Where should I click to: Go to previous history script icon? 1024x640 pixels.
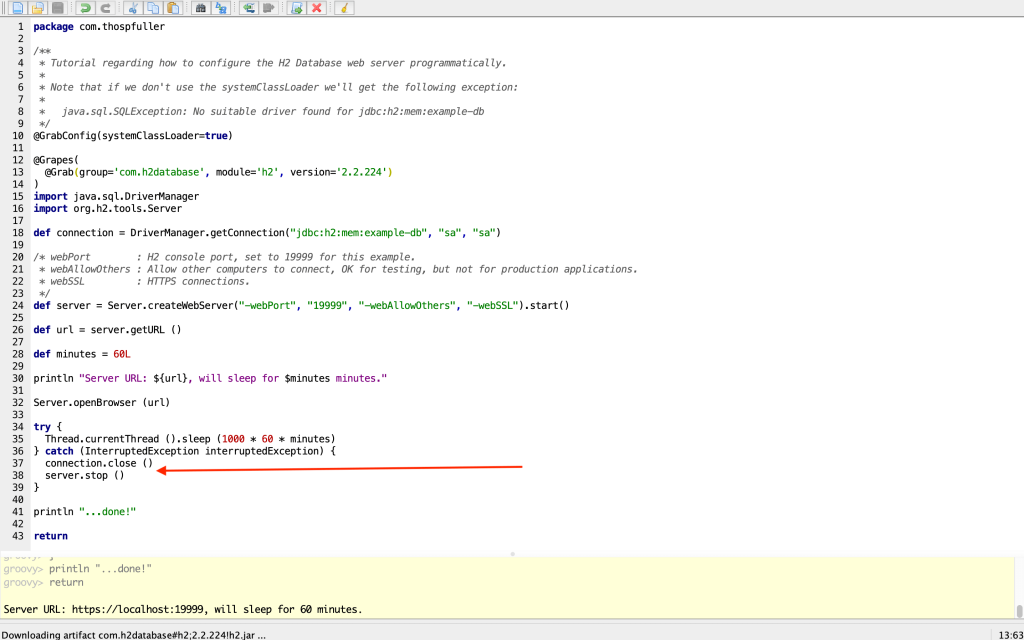pyautogui.click(x=248, y=8)
